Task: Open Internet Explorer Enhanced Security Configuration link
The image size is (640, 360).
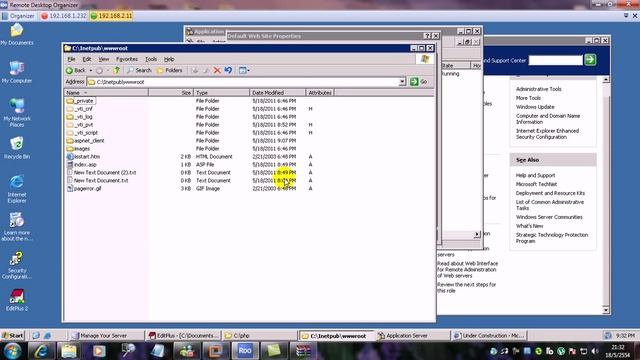Action: pos(547,134)
